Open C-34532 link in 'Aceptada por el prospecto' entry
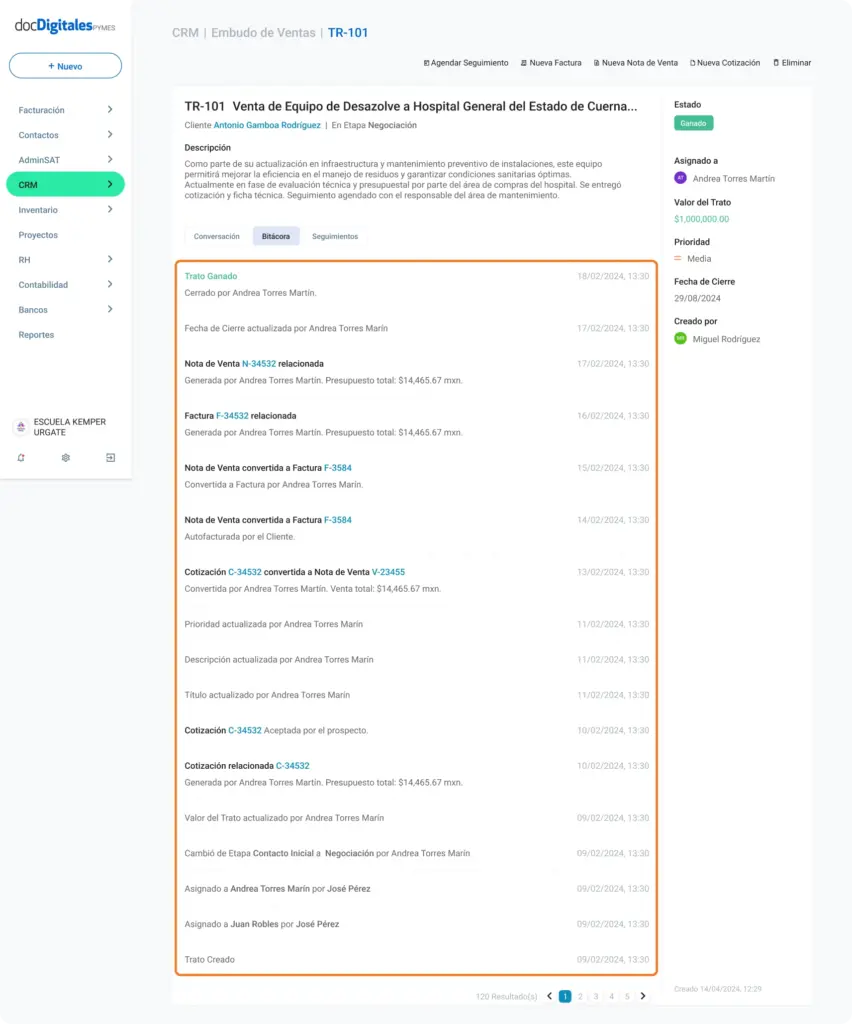The image size is (852, 1024). point(244,731)
